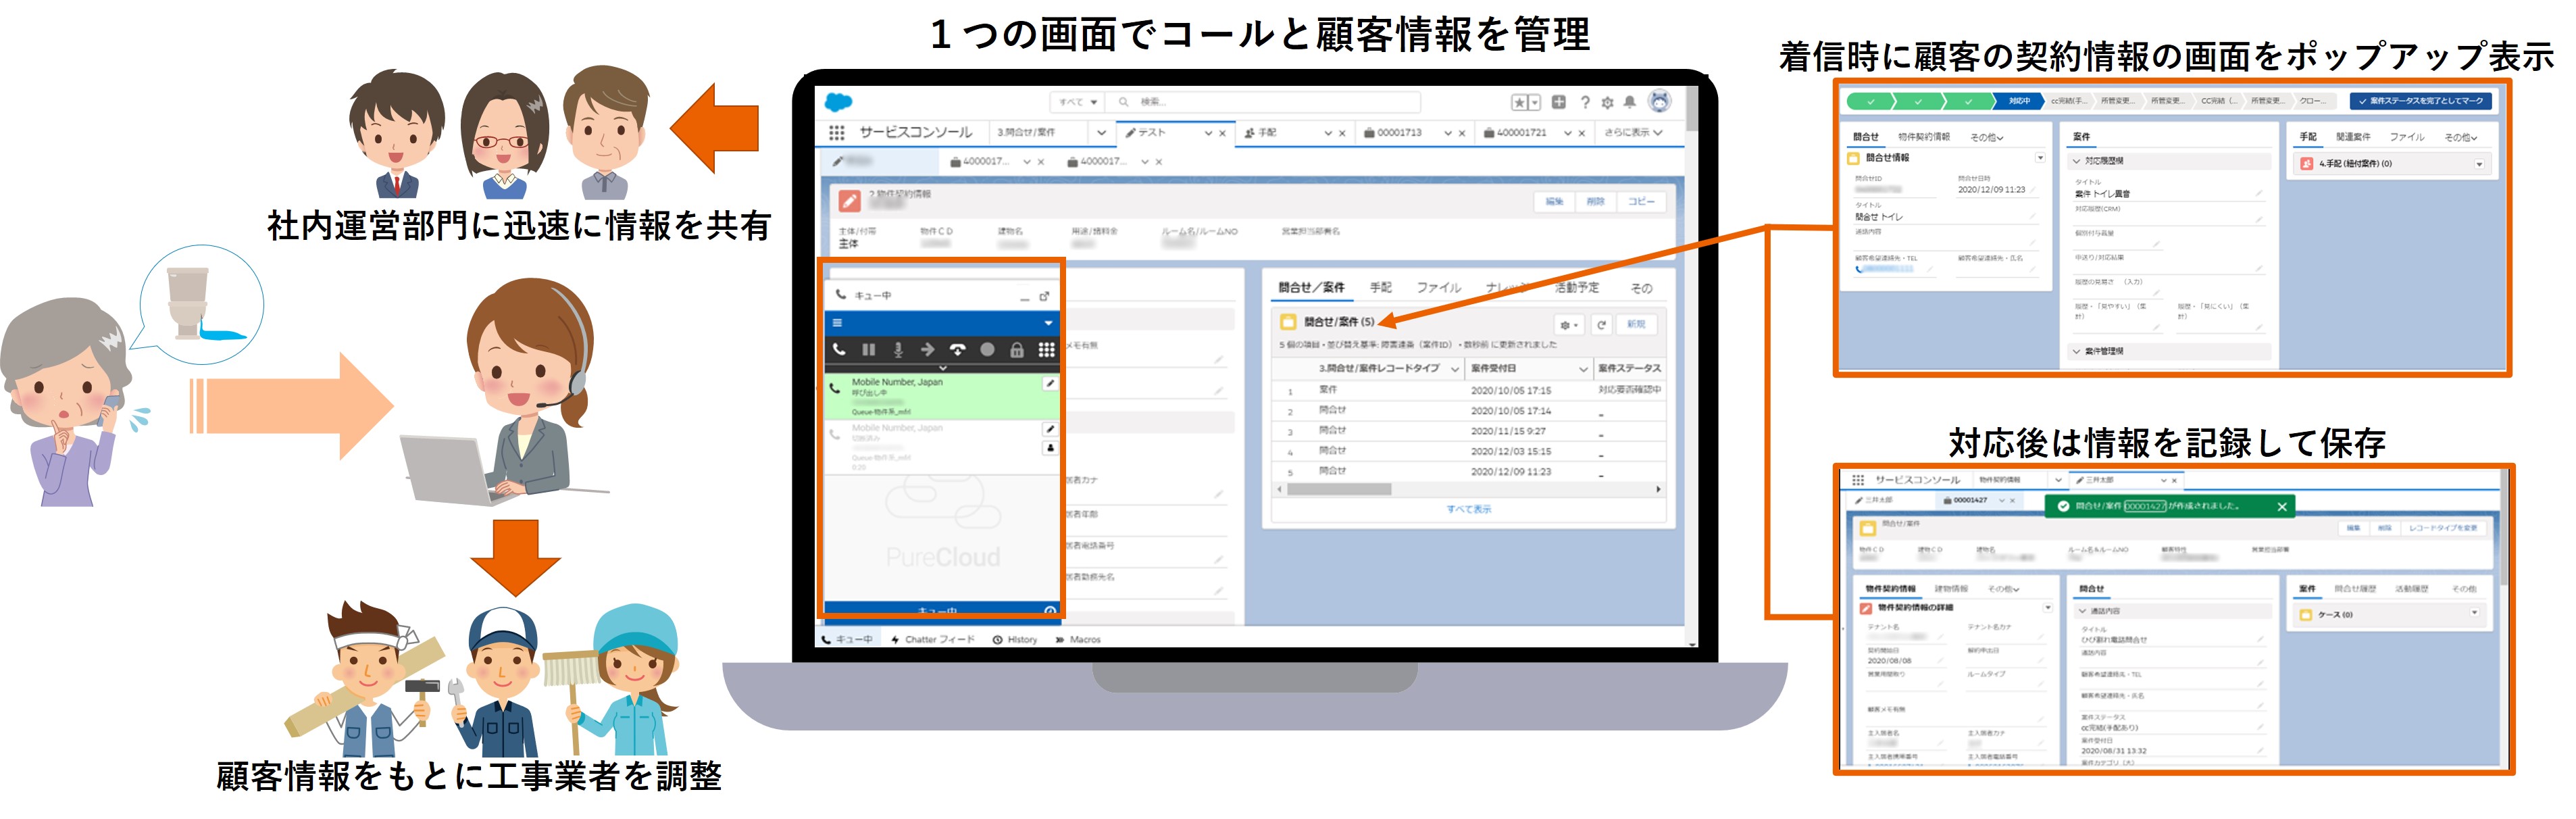
Task: Mute microphone in PureCloud softphone
Action: tap(898, 349)
